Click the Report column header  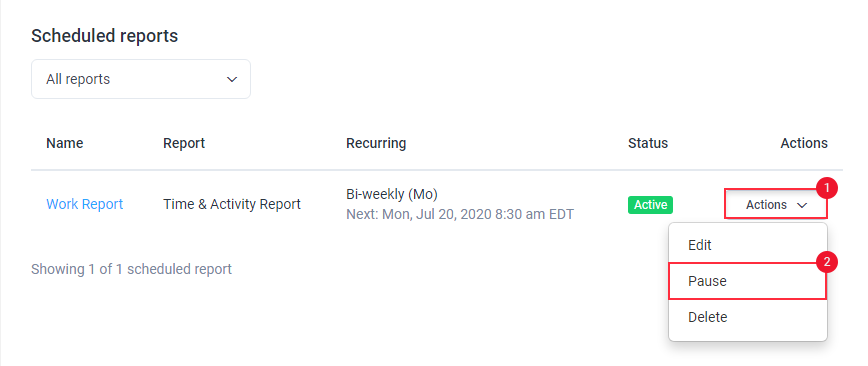[184, 143]
